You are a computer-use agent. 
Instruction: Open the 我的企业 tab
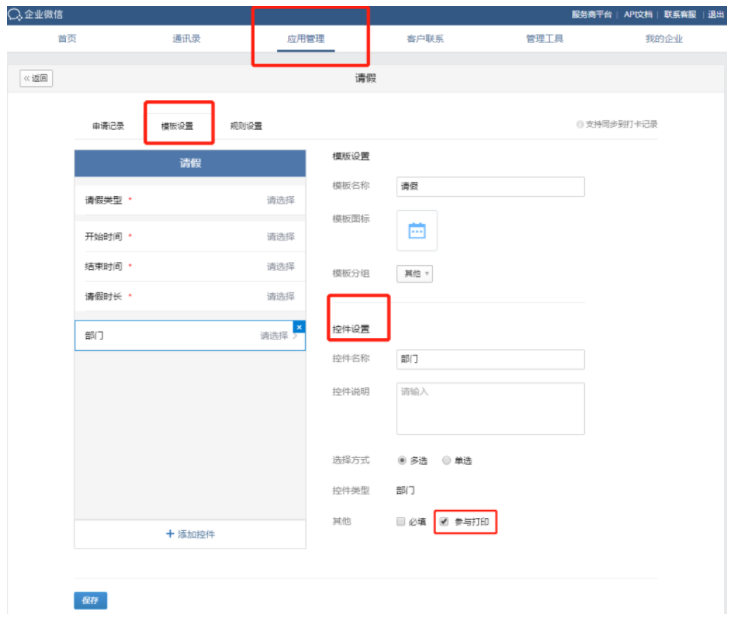coord(664,38)
